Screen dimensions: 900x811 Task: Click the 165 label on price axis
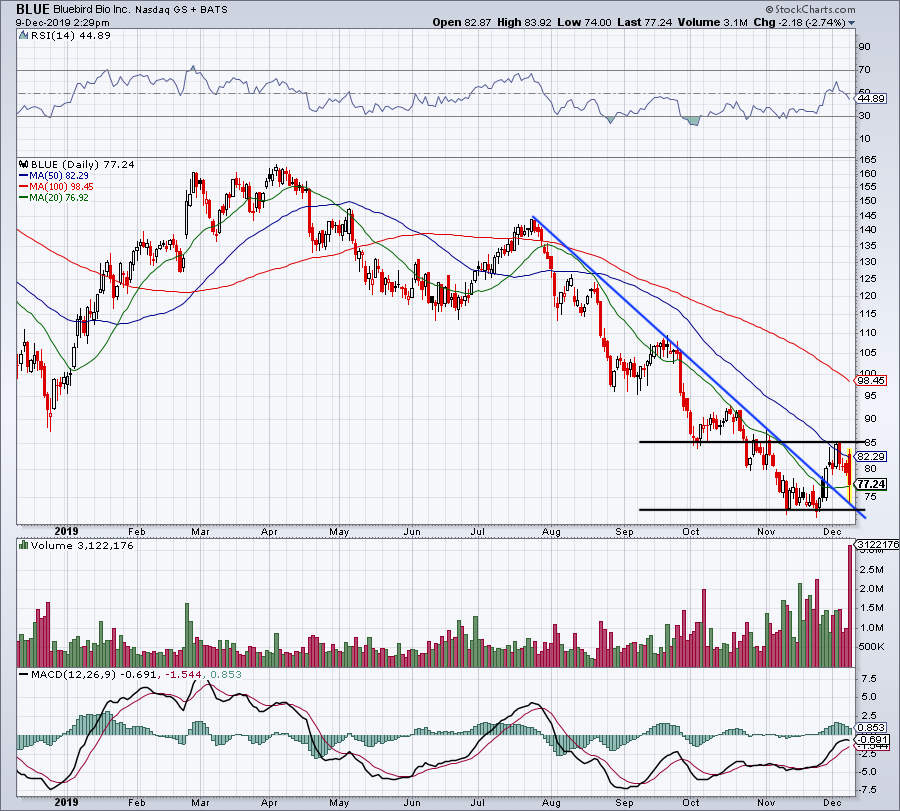[x=867, y=160]
